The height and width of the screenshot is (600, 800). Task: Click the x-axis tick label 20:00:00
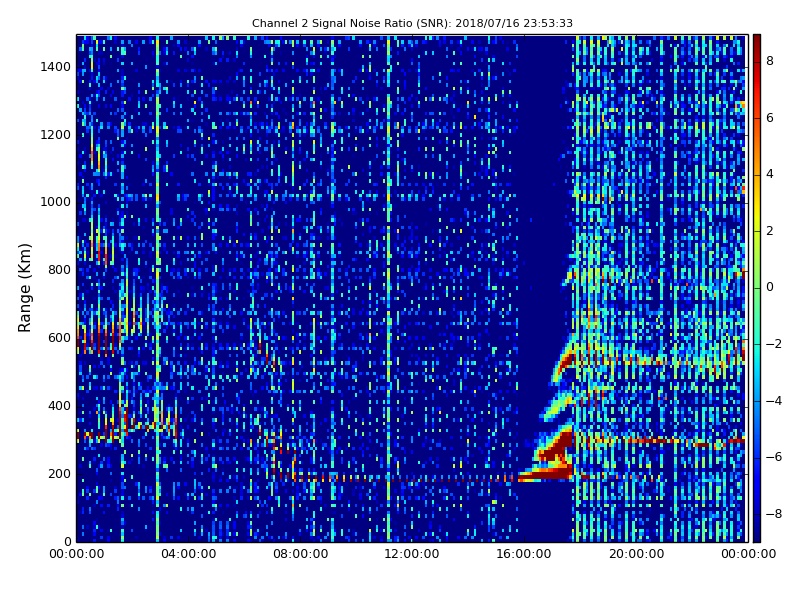point(636,554)
